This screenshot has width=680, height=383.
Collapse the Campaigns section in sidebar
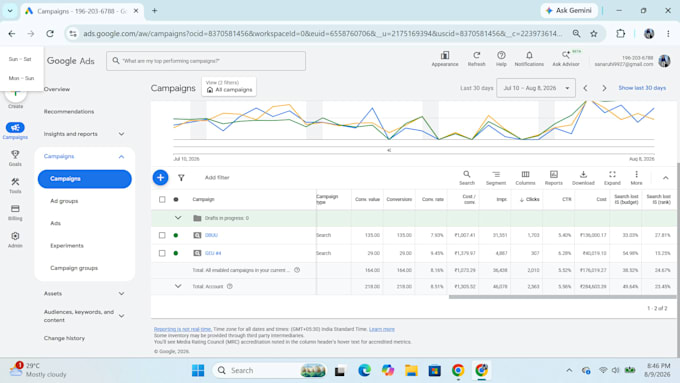(x=121, y=157)
